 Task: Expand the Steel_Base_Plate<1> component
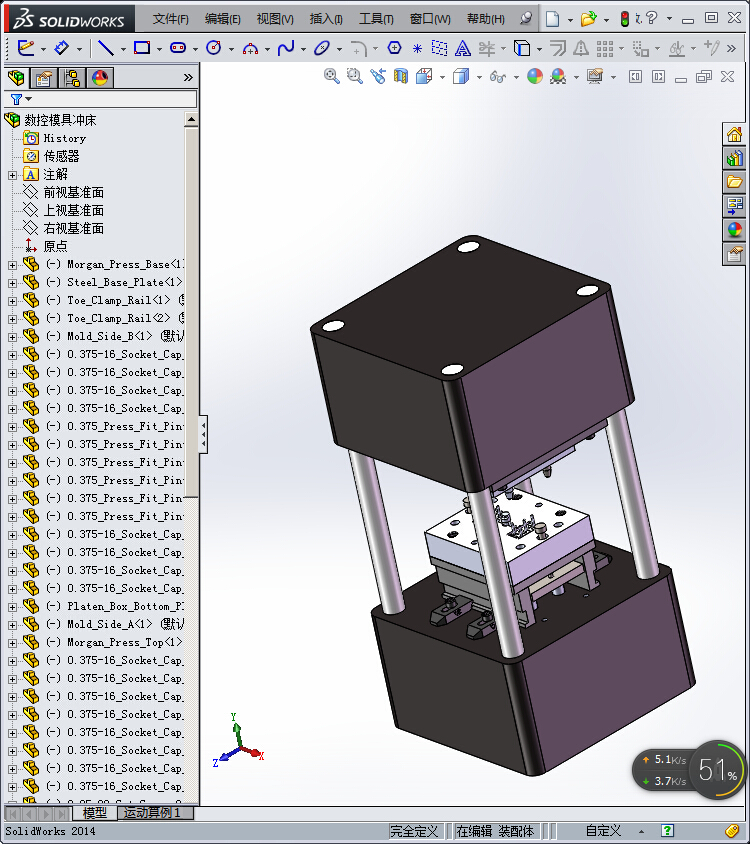click(x=12, y=283)
